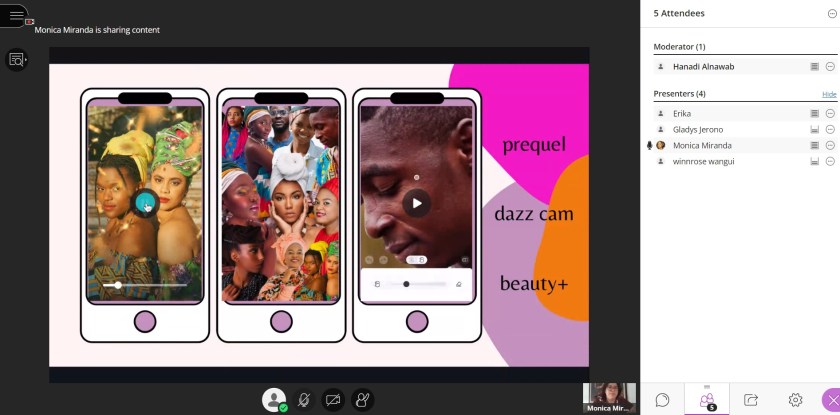840x415 pixels.
Task: Click slider on the first phone mockup
Action: pyautogui.click(x=119, y=285)
